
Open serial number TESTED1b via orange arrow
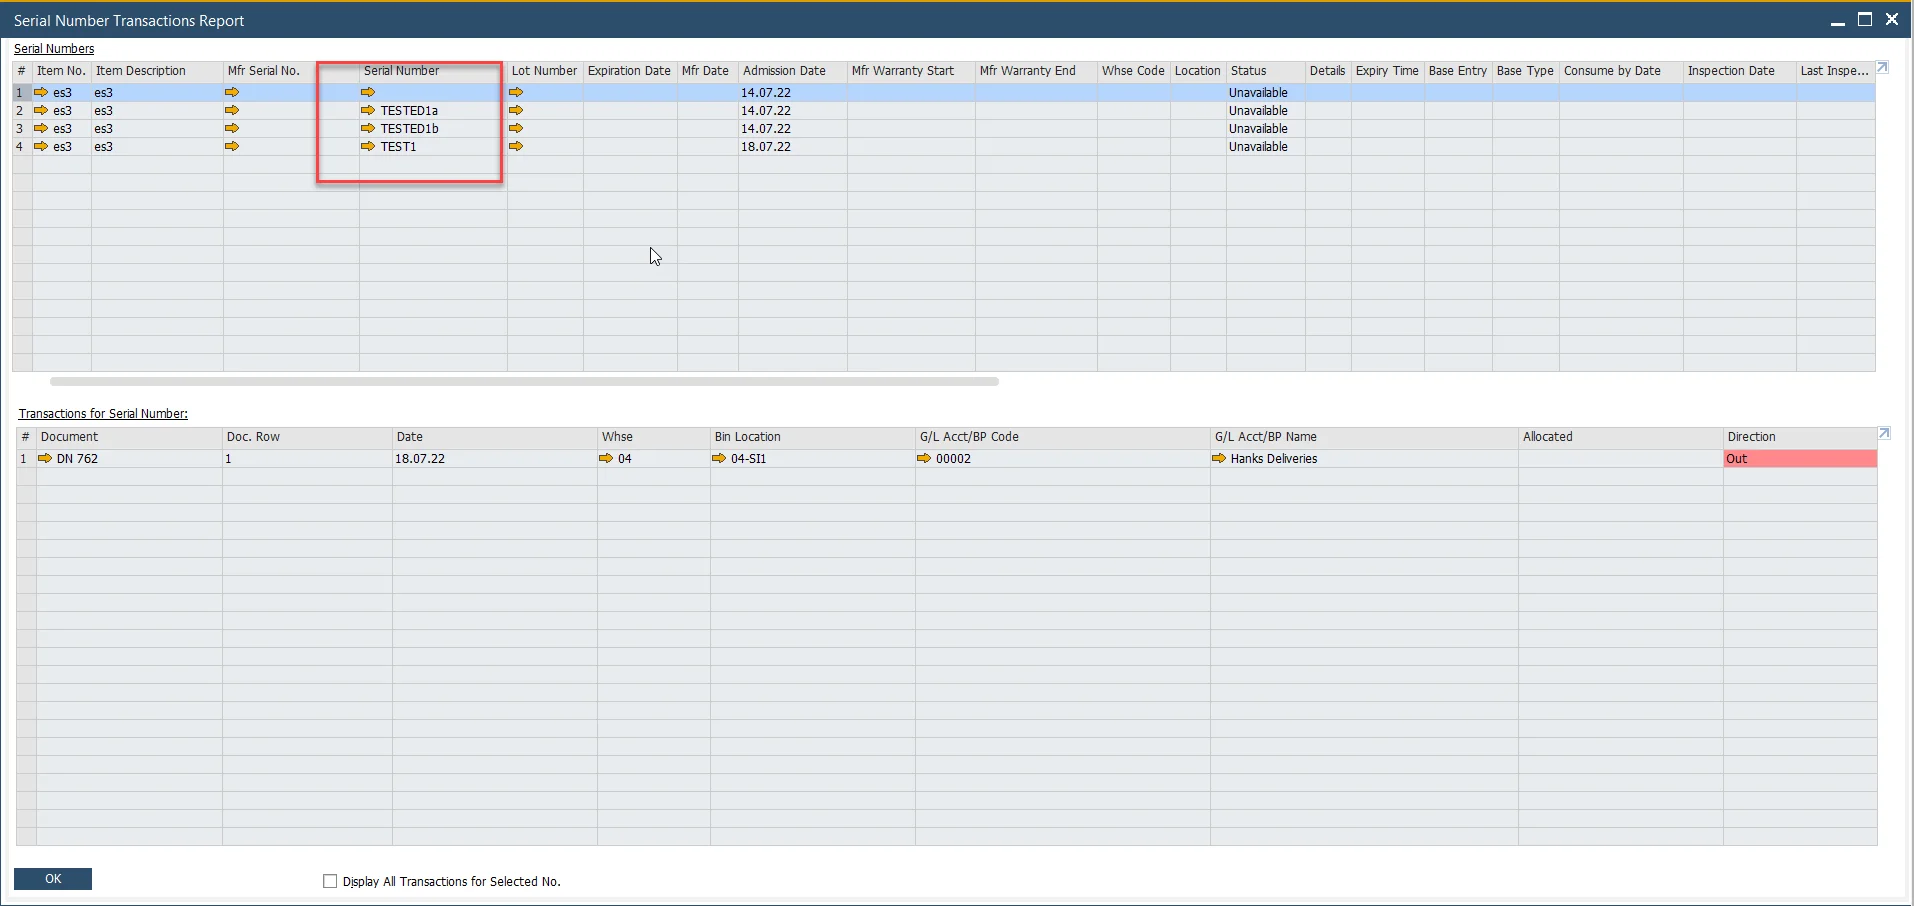coord(368,128)
